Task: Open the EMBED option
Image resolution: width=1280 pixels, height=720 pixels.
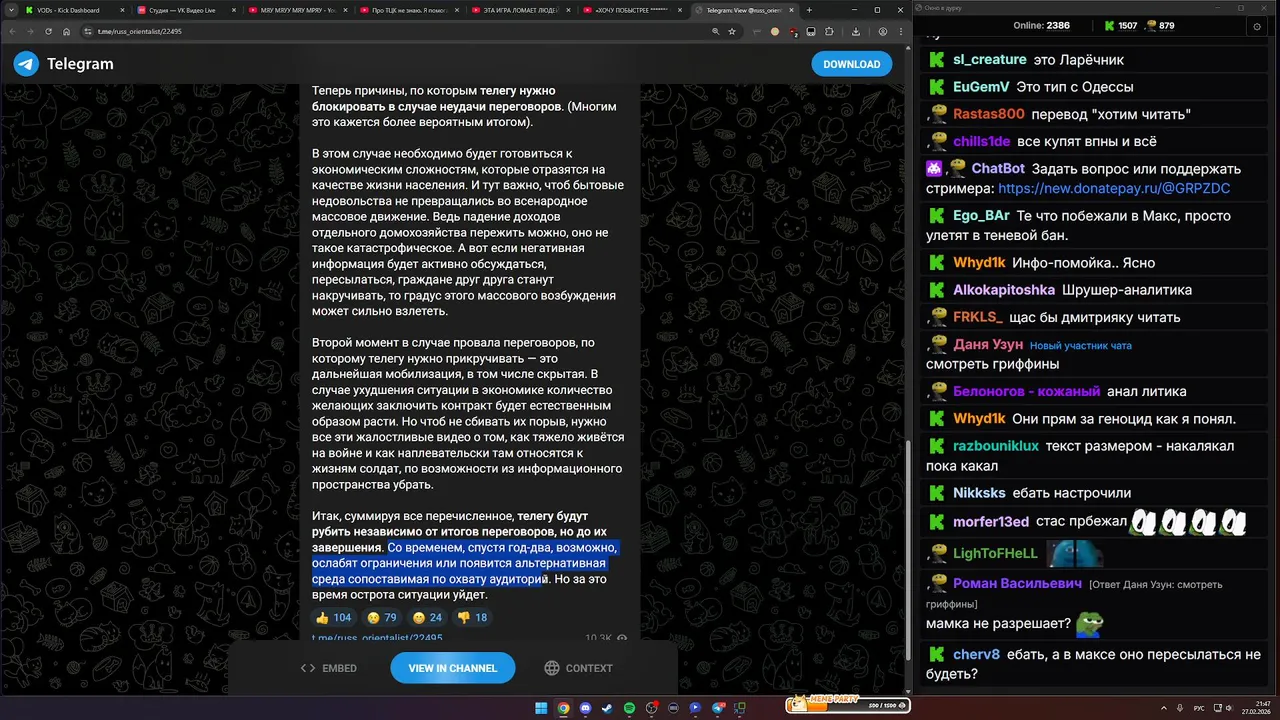Action: tap(329, 668)
